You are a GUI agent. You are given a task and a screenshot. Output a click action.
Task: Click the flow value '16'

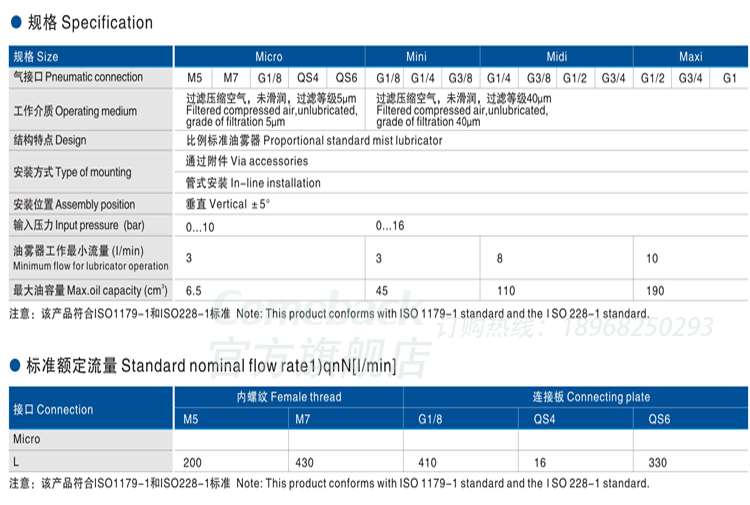tap(540, 462)
